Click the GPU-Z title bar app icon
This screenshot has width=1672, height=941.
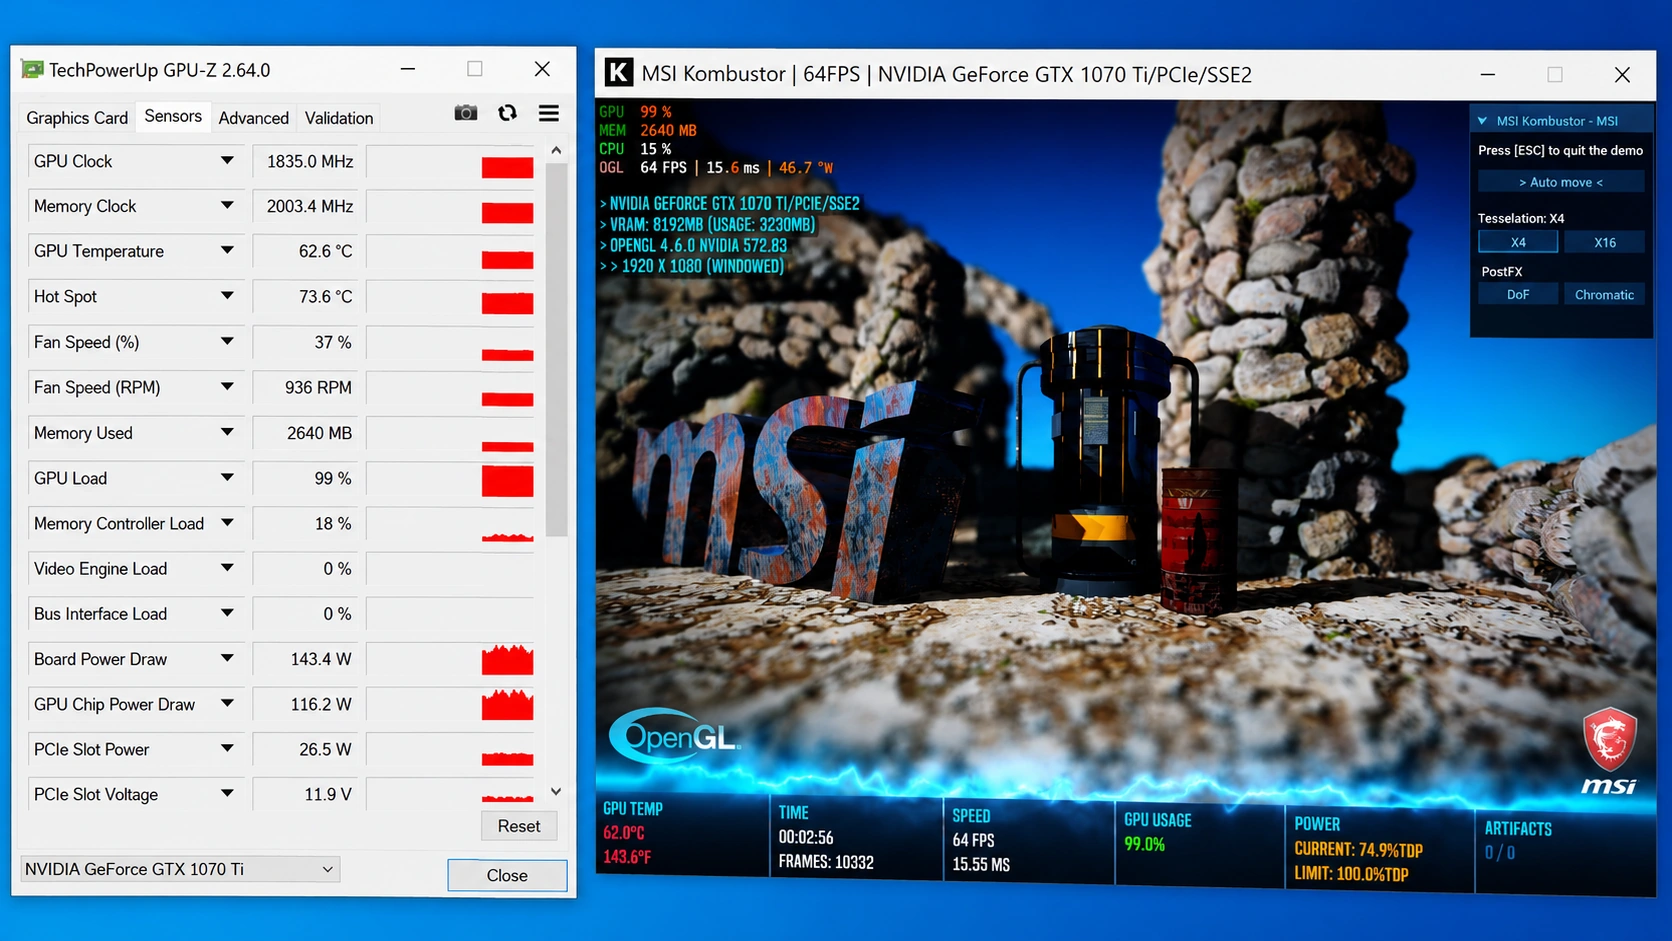point(33,70)
